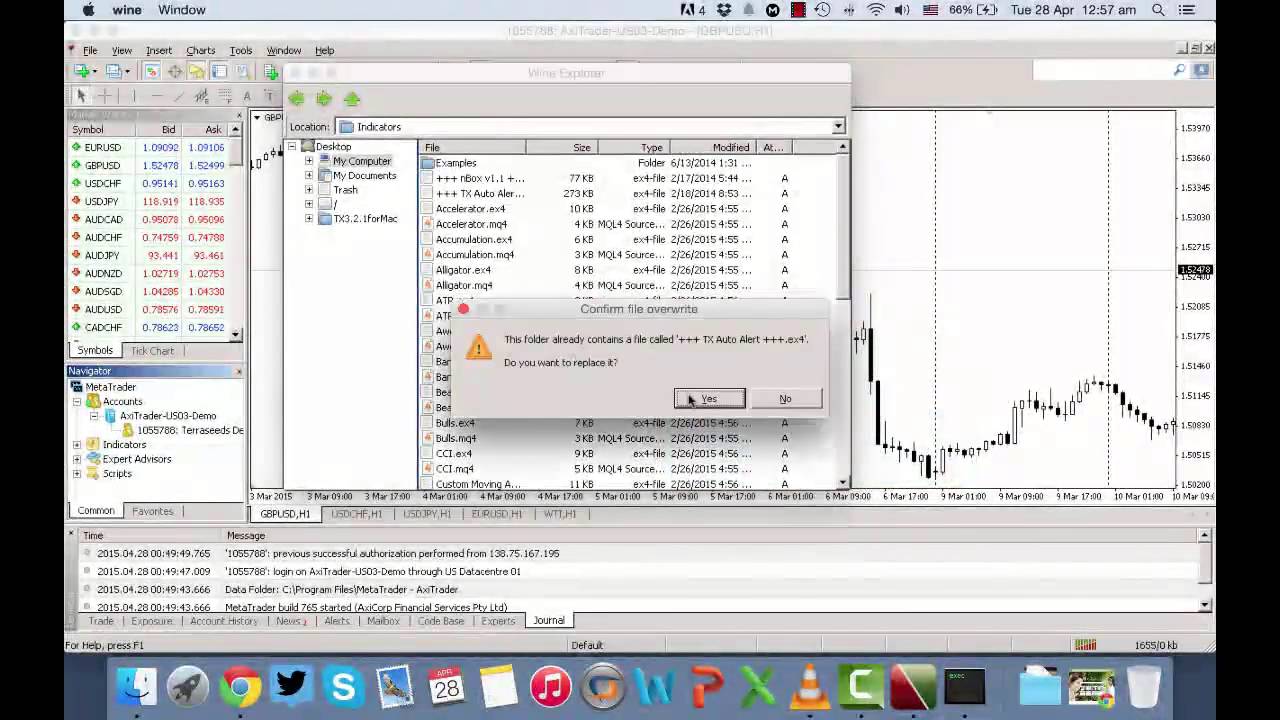
Task: Select Accelerator.ex4 in the file list
Action: [470, 209]
